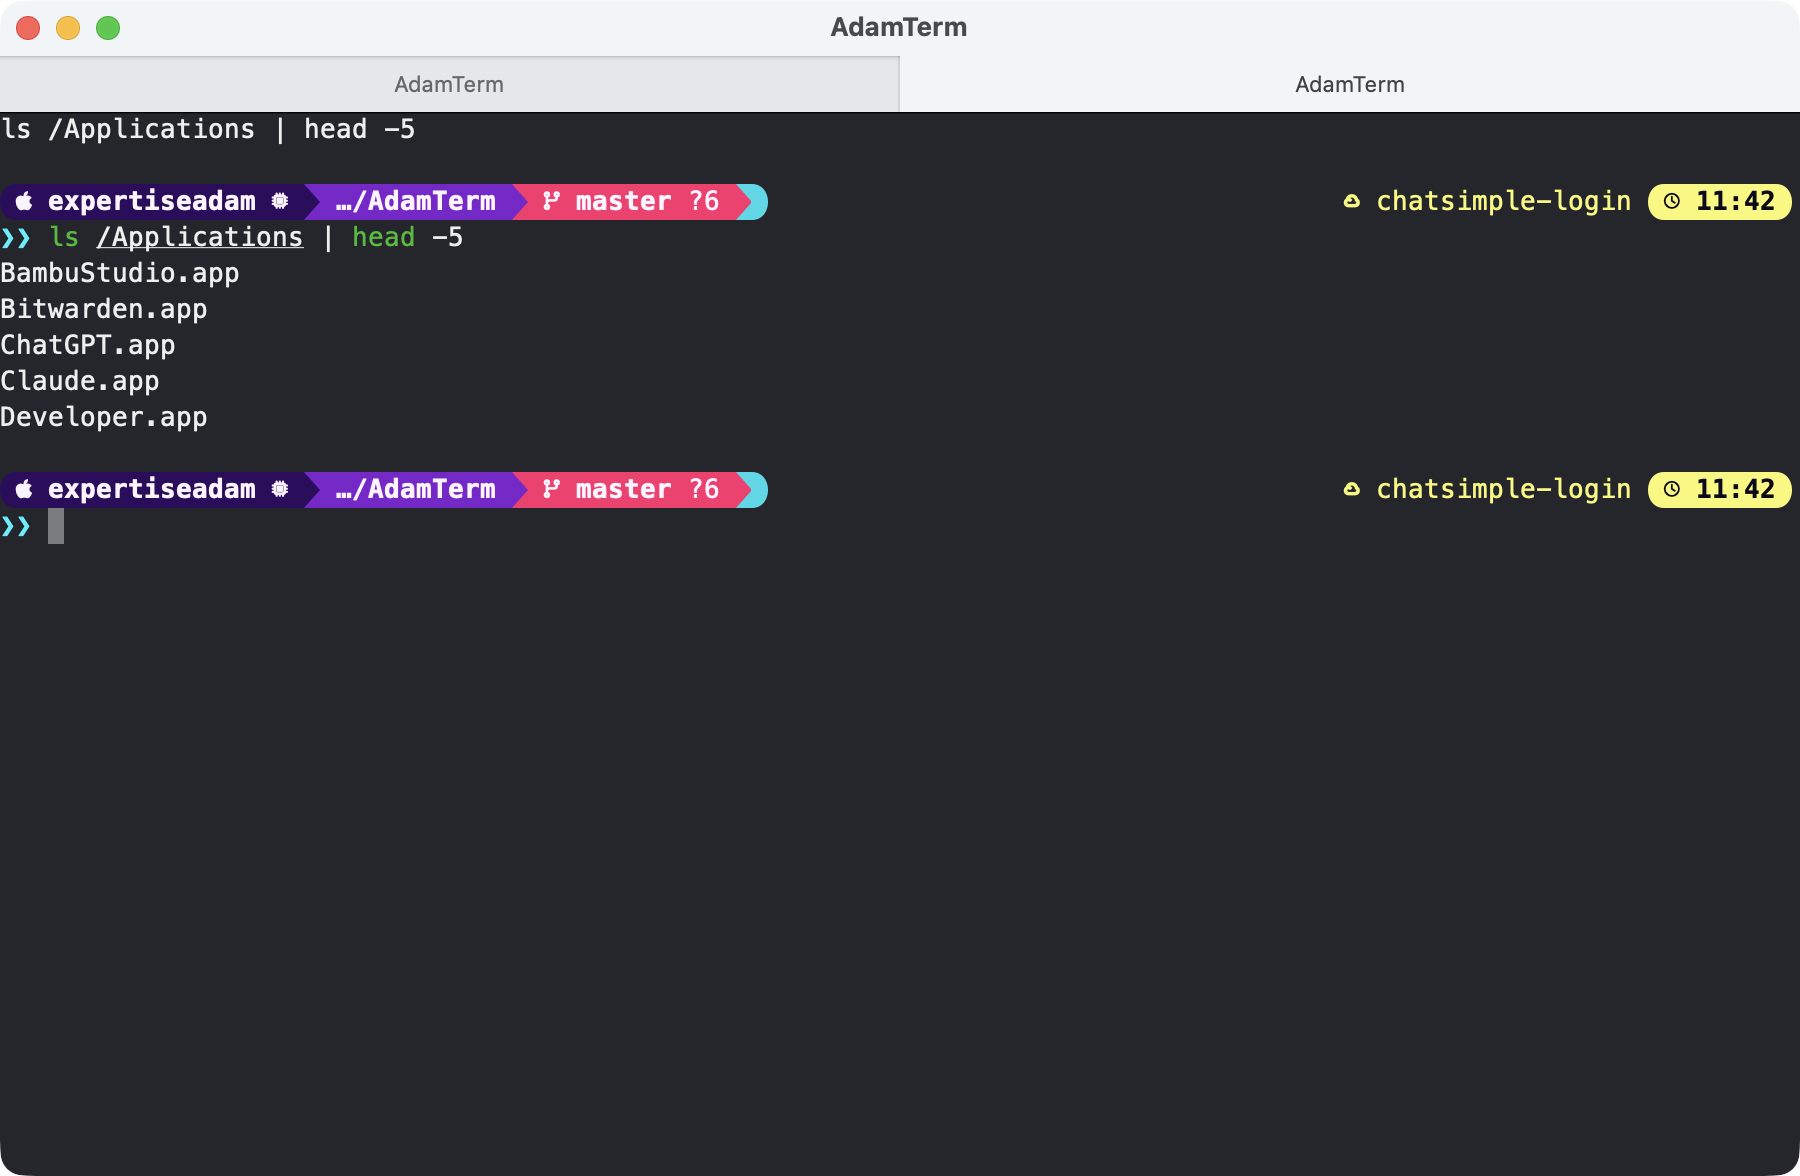The width and height of the screenshot is (1800, 1176).
Task: Click the underlined /Applications path
Action: [200, 237]
